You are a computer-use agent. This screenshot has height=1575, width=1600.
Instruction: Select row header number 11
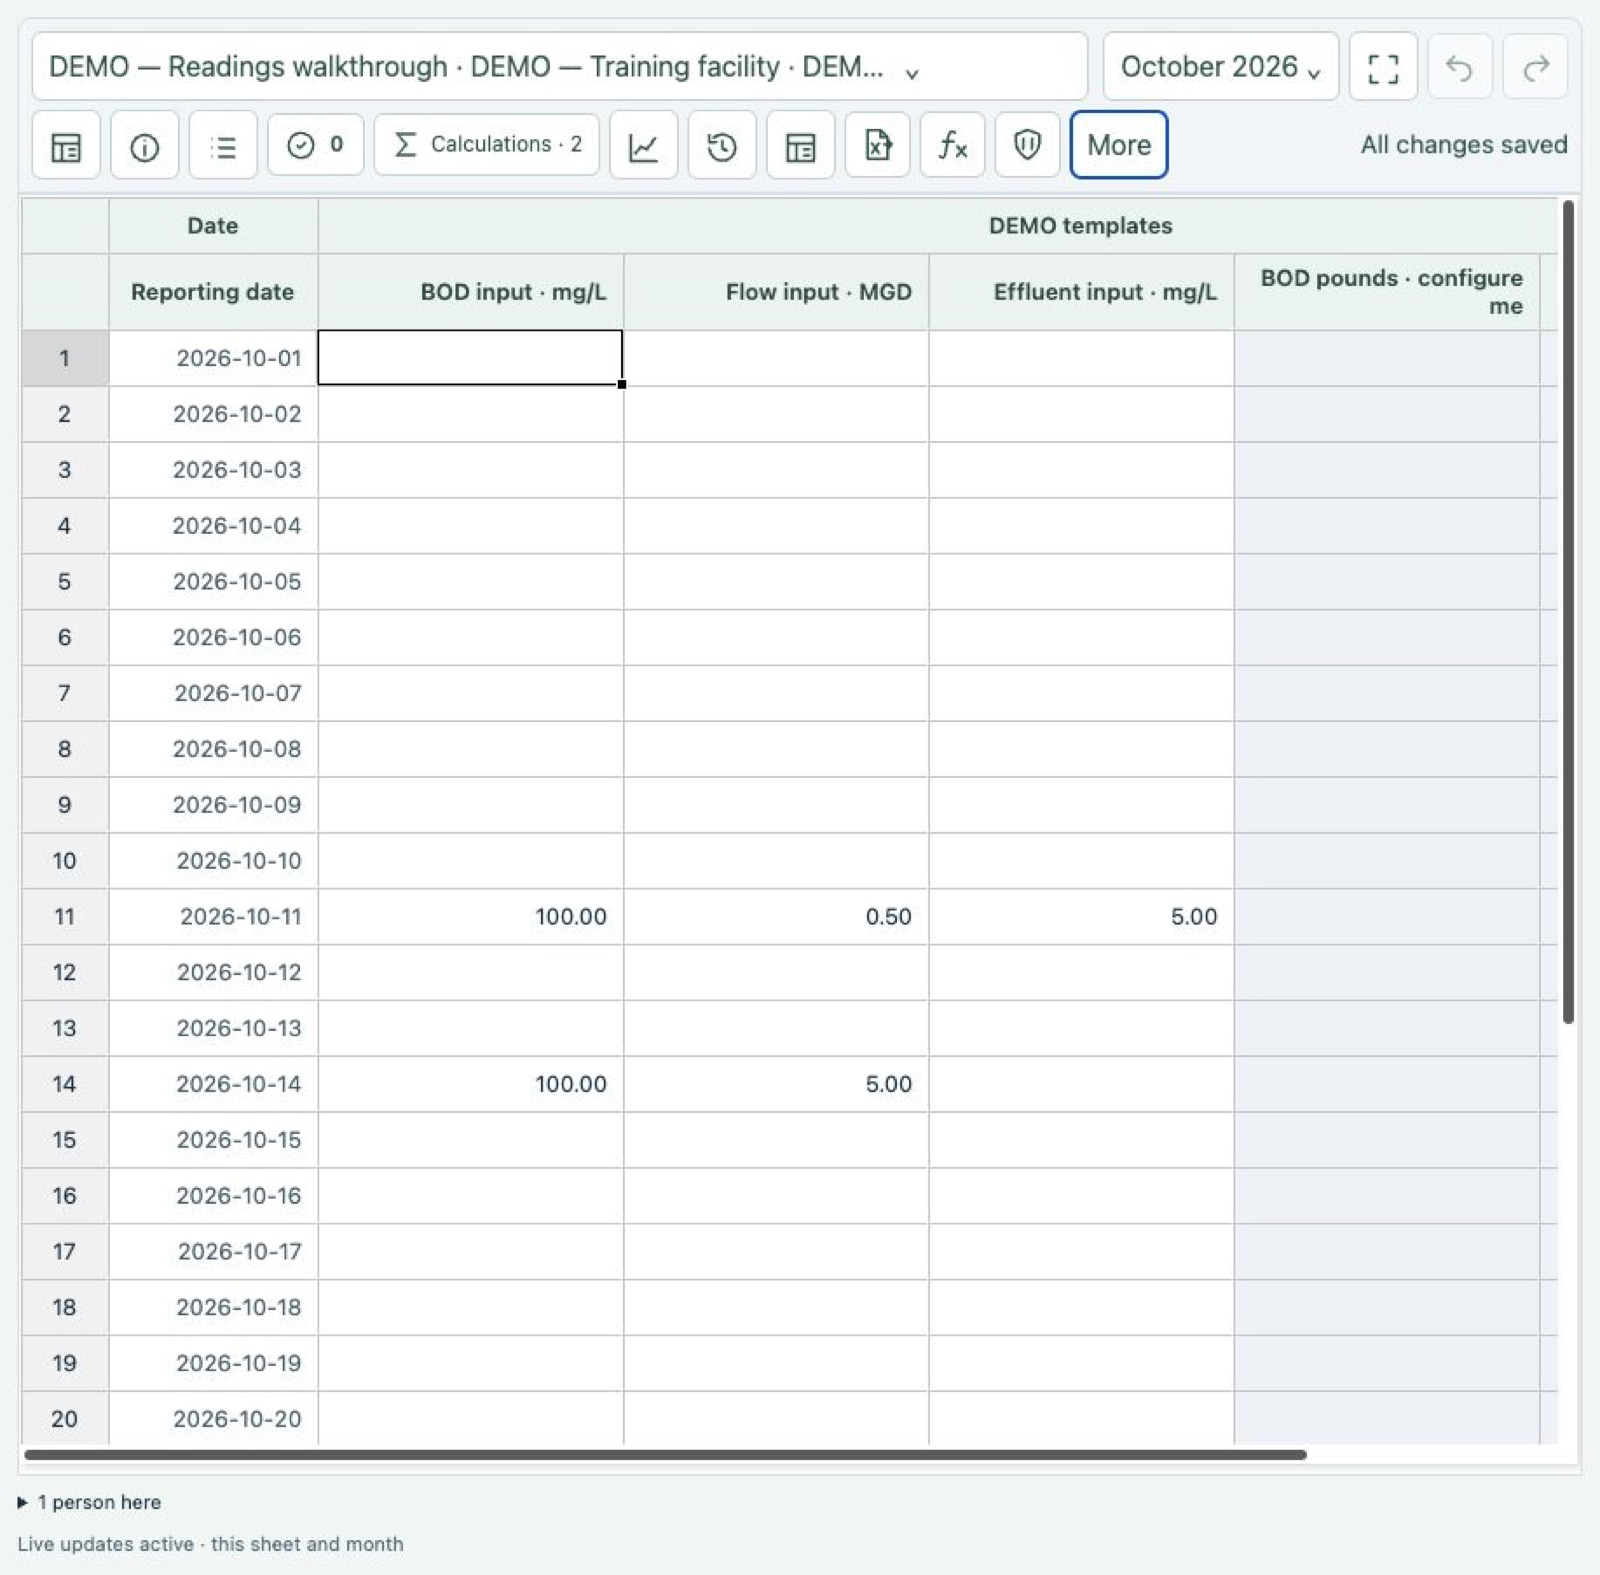tap(65, 916)
